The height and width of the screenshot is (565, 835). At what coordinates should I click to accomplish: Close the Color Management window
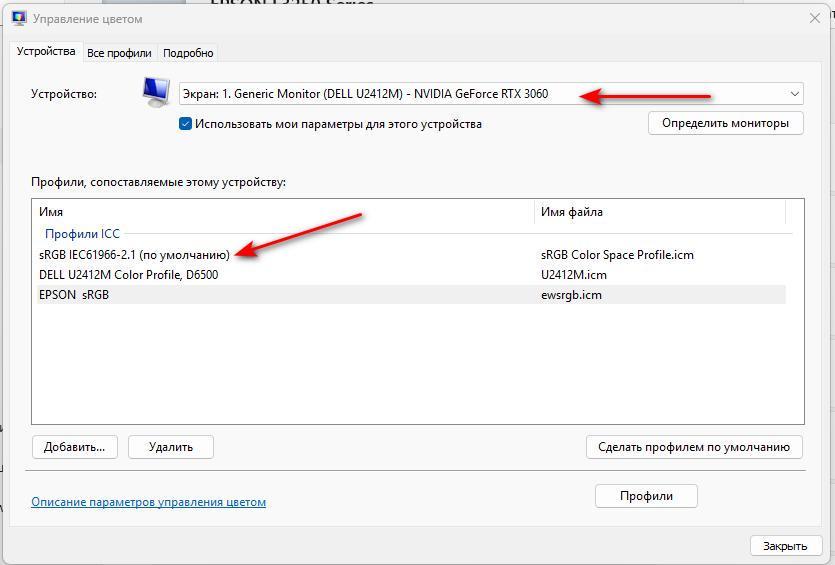[x=815, y=18]
